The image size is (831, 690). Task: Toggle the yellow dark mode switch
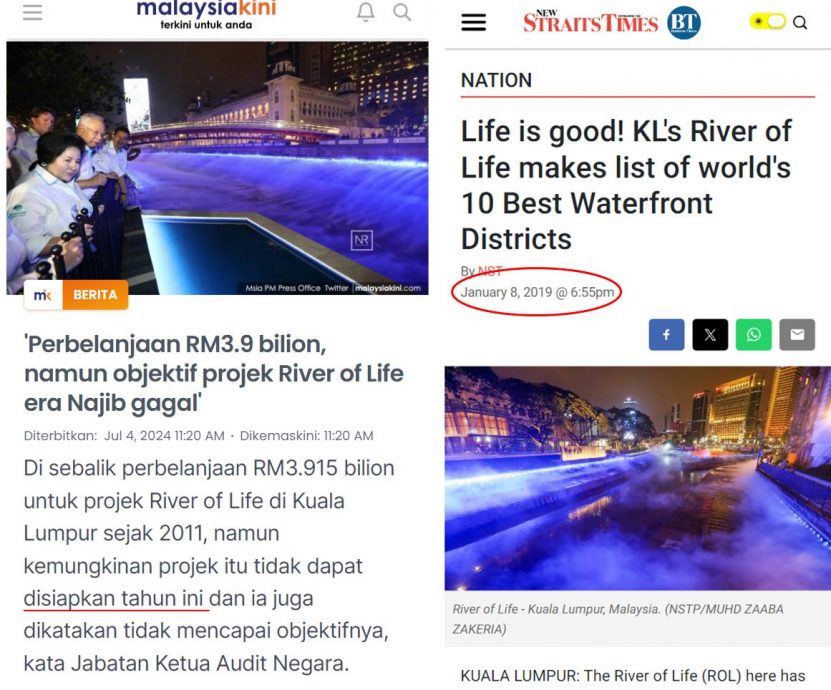[x=767, y=22]
